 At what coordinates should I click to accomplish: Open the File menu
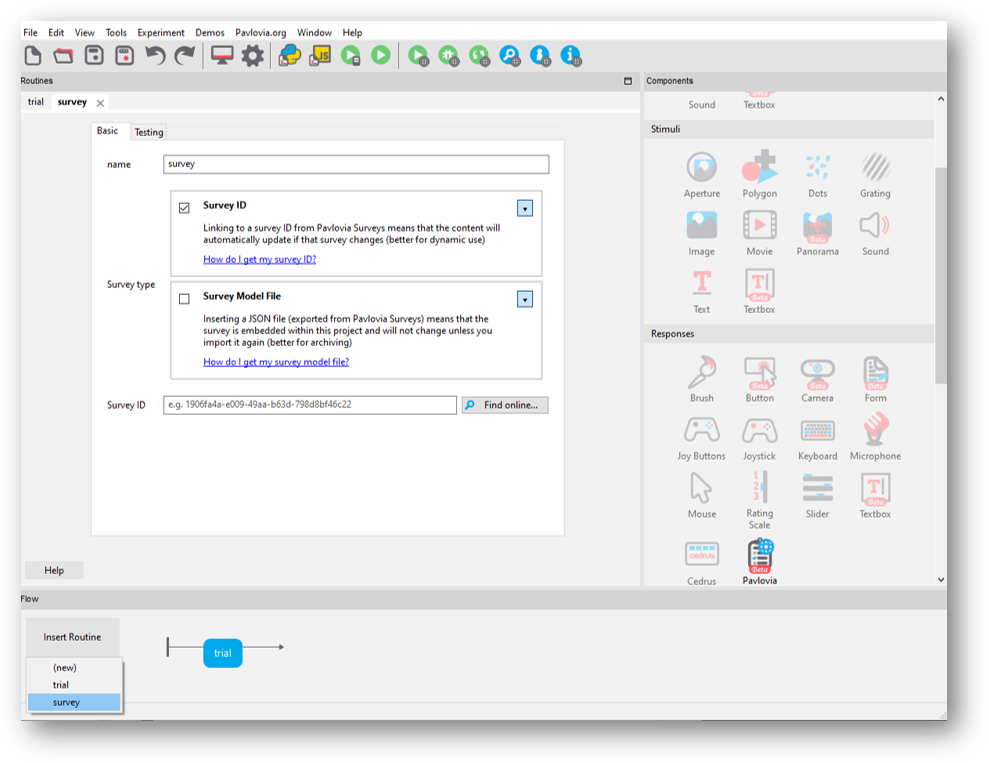point(30,32)
